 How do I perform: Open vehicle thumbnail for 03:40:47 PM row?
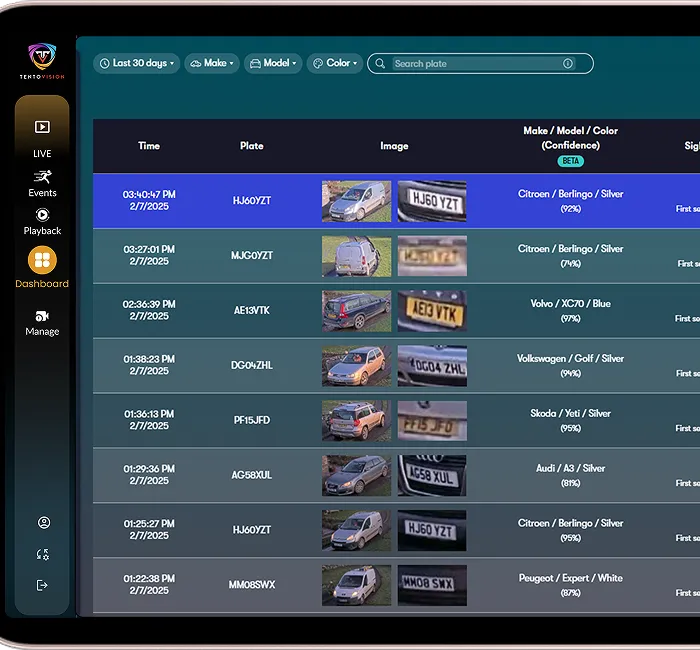click(356, 201)
